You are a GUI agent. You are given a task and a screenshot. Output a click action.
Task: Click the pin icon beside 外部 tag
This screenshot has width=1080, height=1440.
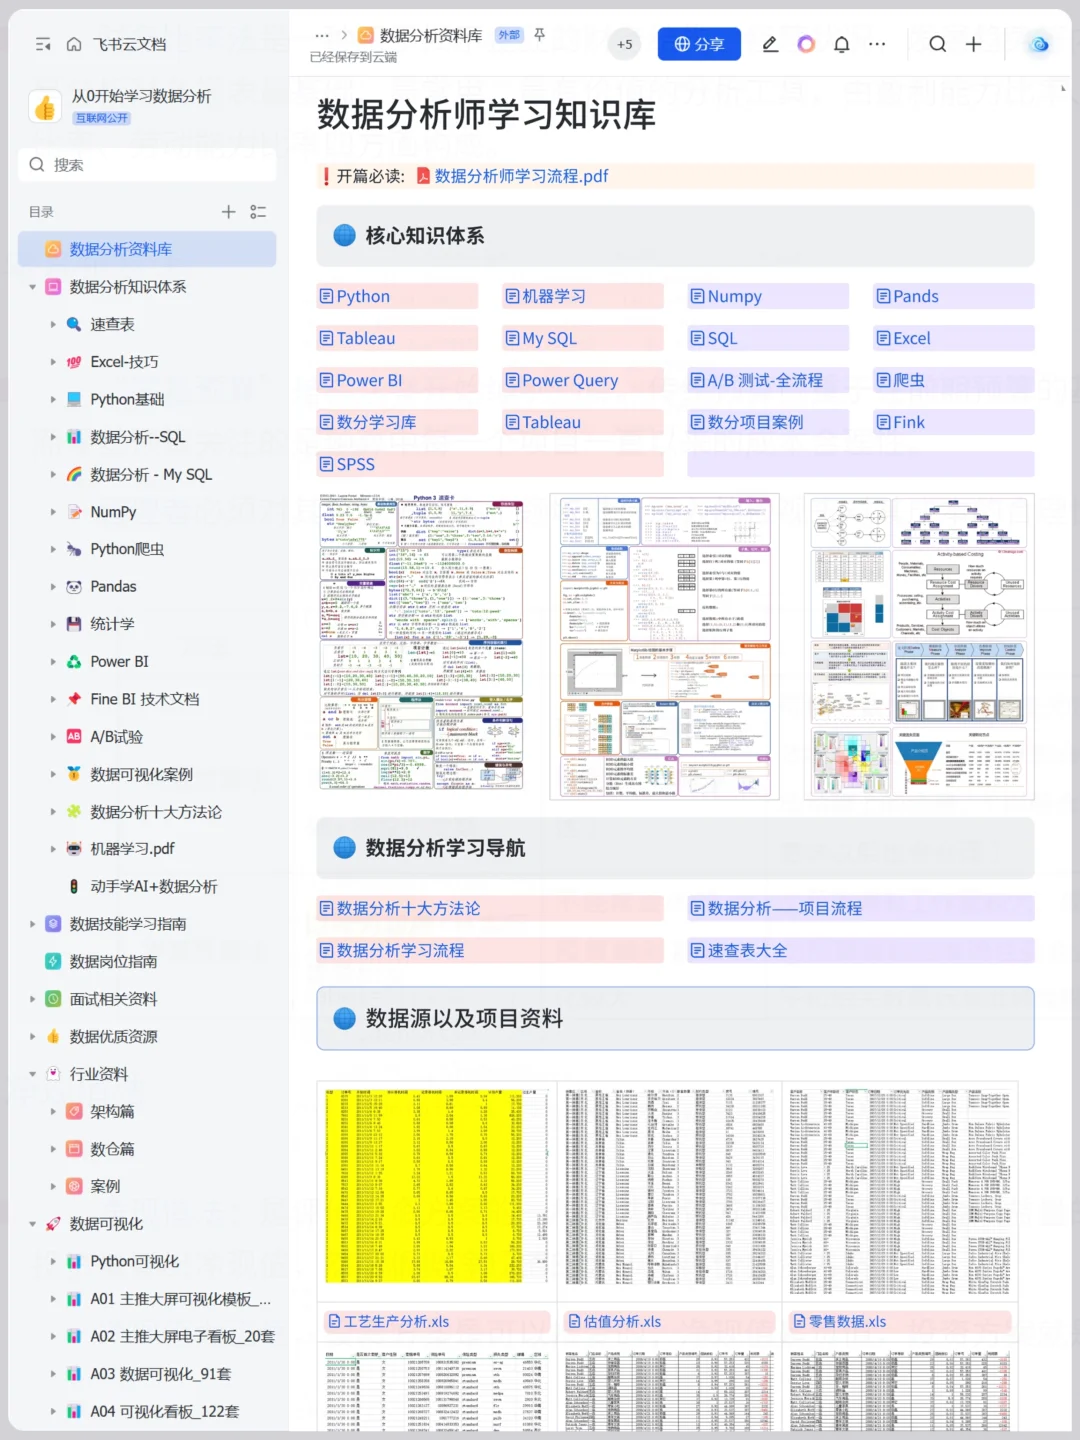point(540,35)
